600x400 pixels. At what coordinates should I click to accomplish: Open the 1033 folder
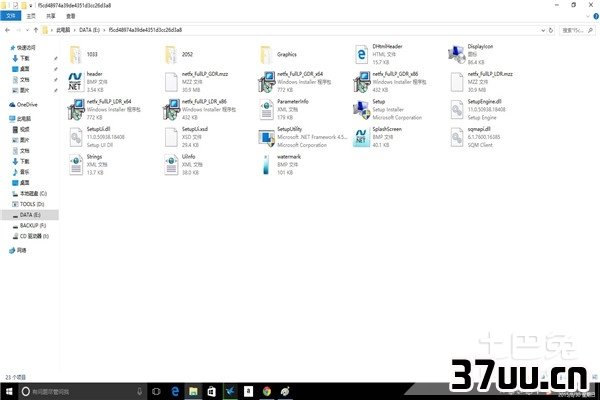76,55
